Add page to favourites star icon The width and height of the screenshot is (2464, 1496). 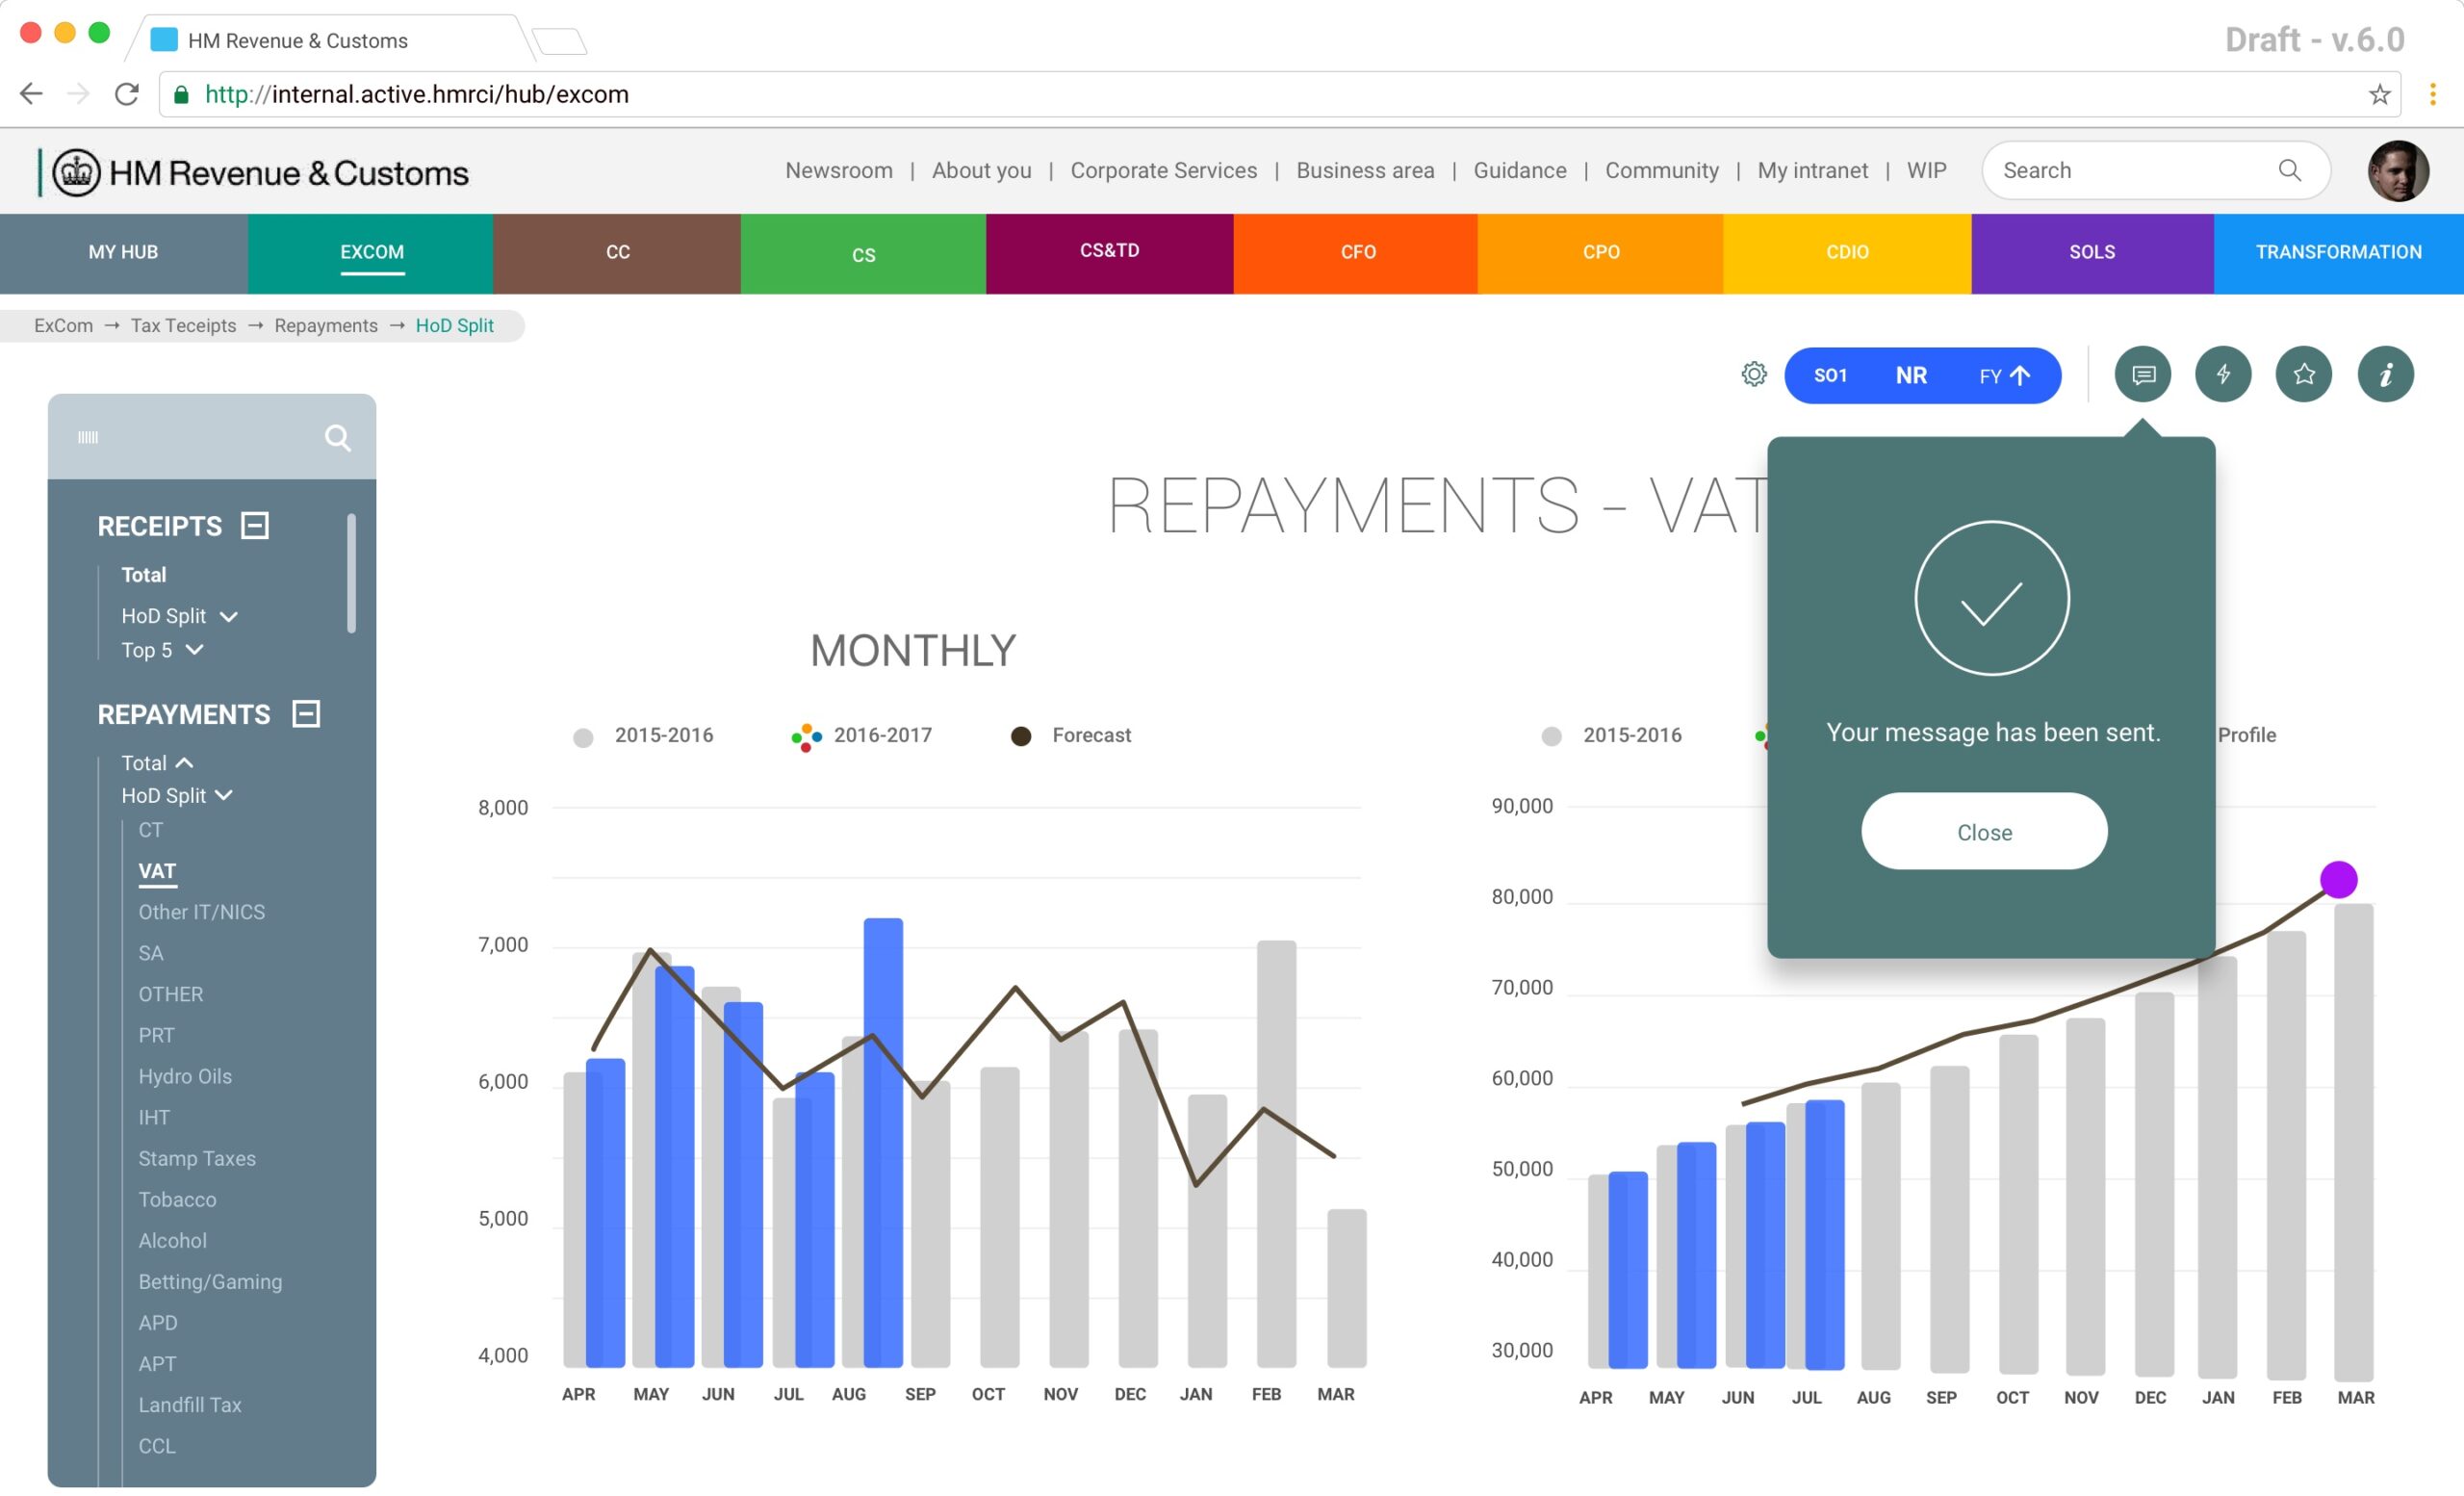click(2304, 374)
